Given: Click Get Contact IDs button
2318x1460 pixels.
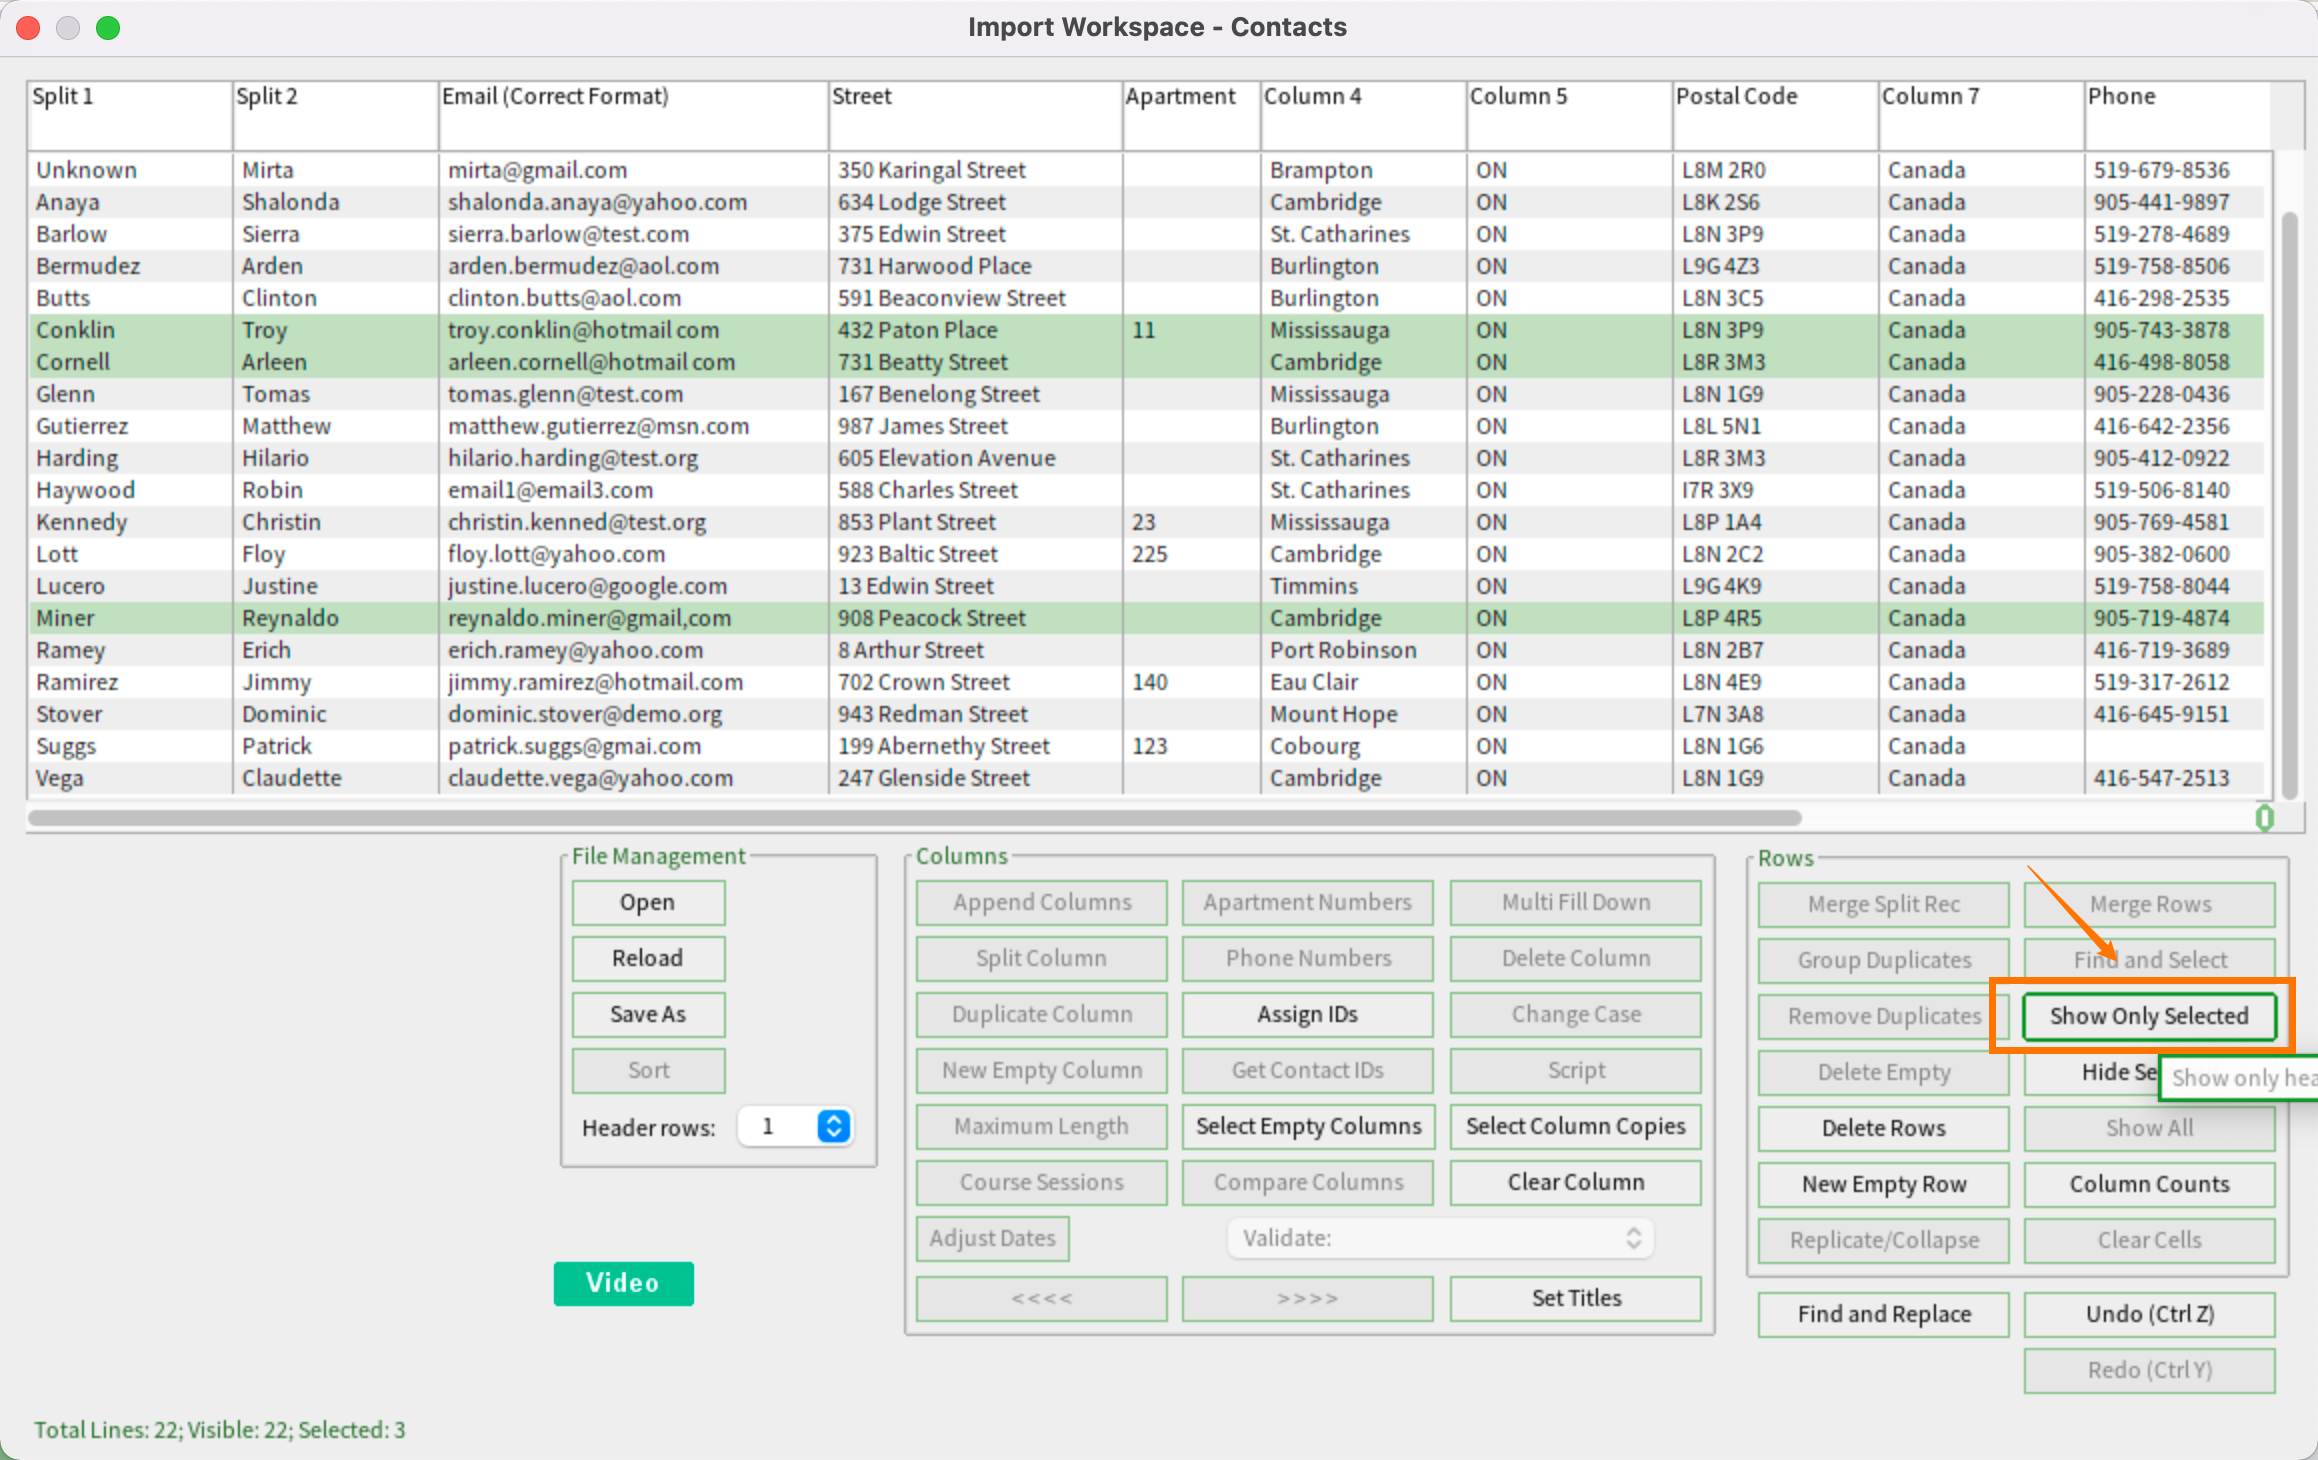Looking at the screenshot, I should [x=1307, y=1070].
